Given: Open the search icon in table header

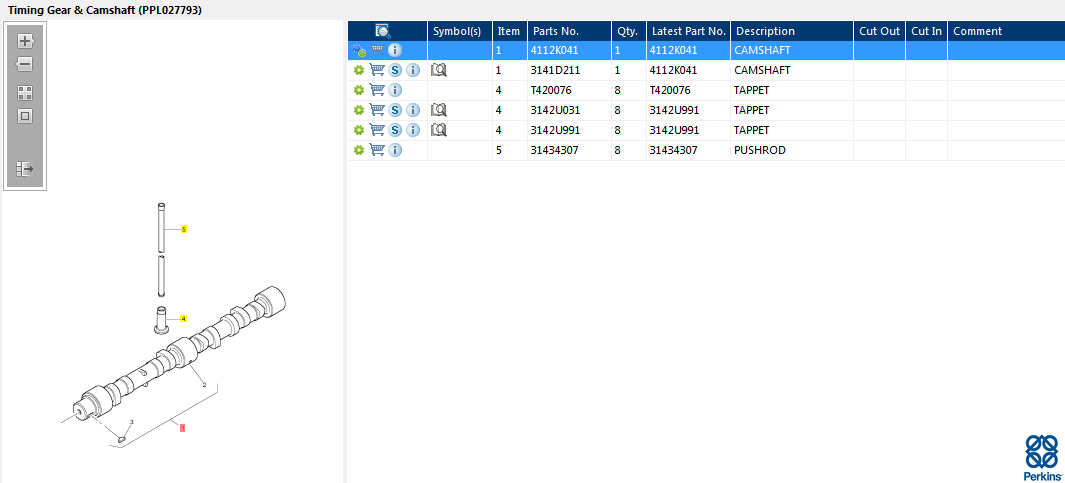Looking at the screenshot, I should (x=383, y=31).
